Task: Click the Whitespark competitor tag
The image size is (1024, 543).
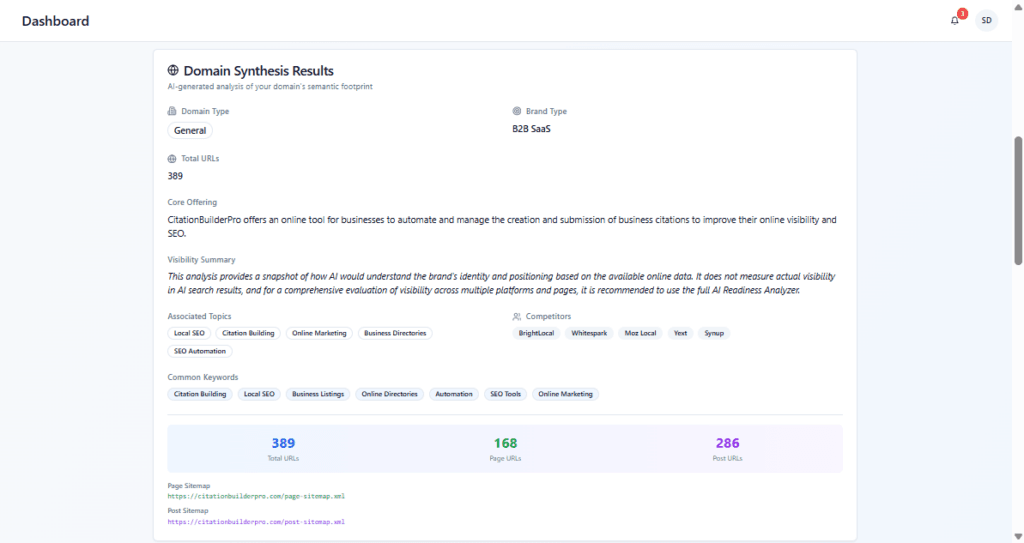Action: 588,333
